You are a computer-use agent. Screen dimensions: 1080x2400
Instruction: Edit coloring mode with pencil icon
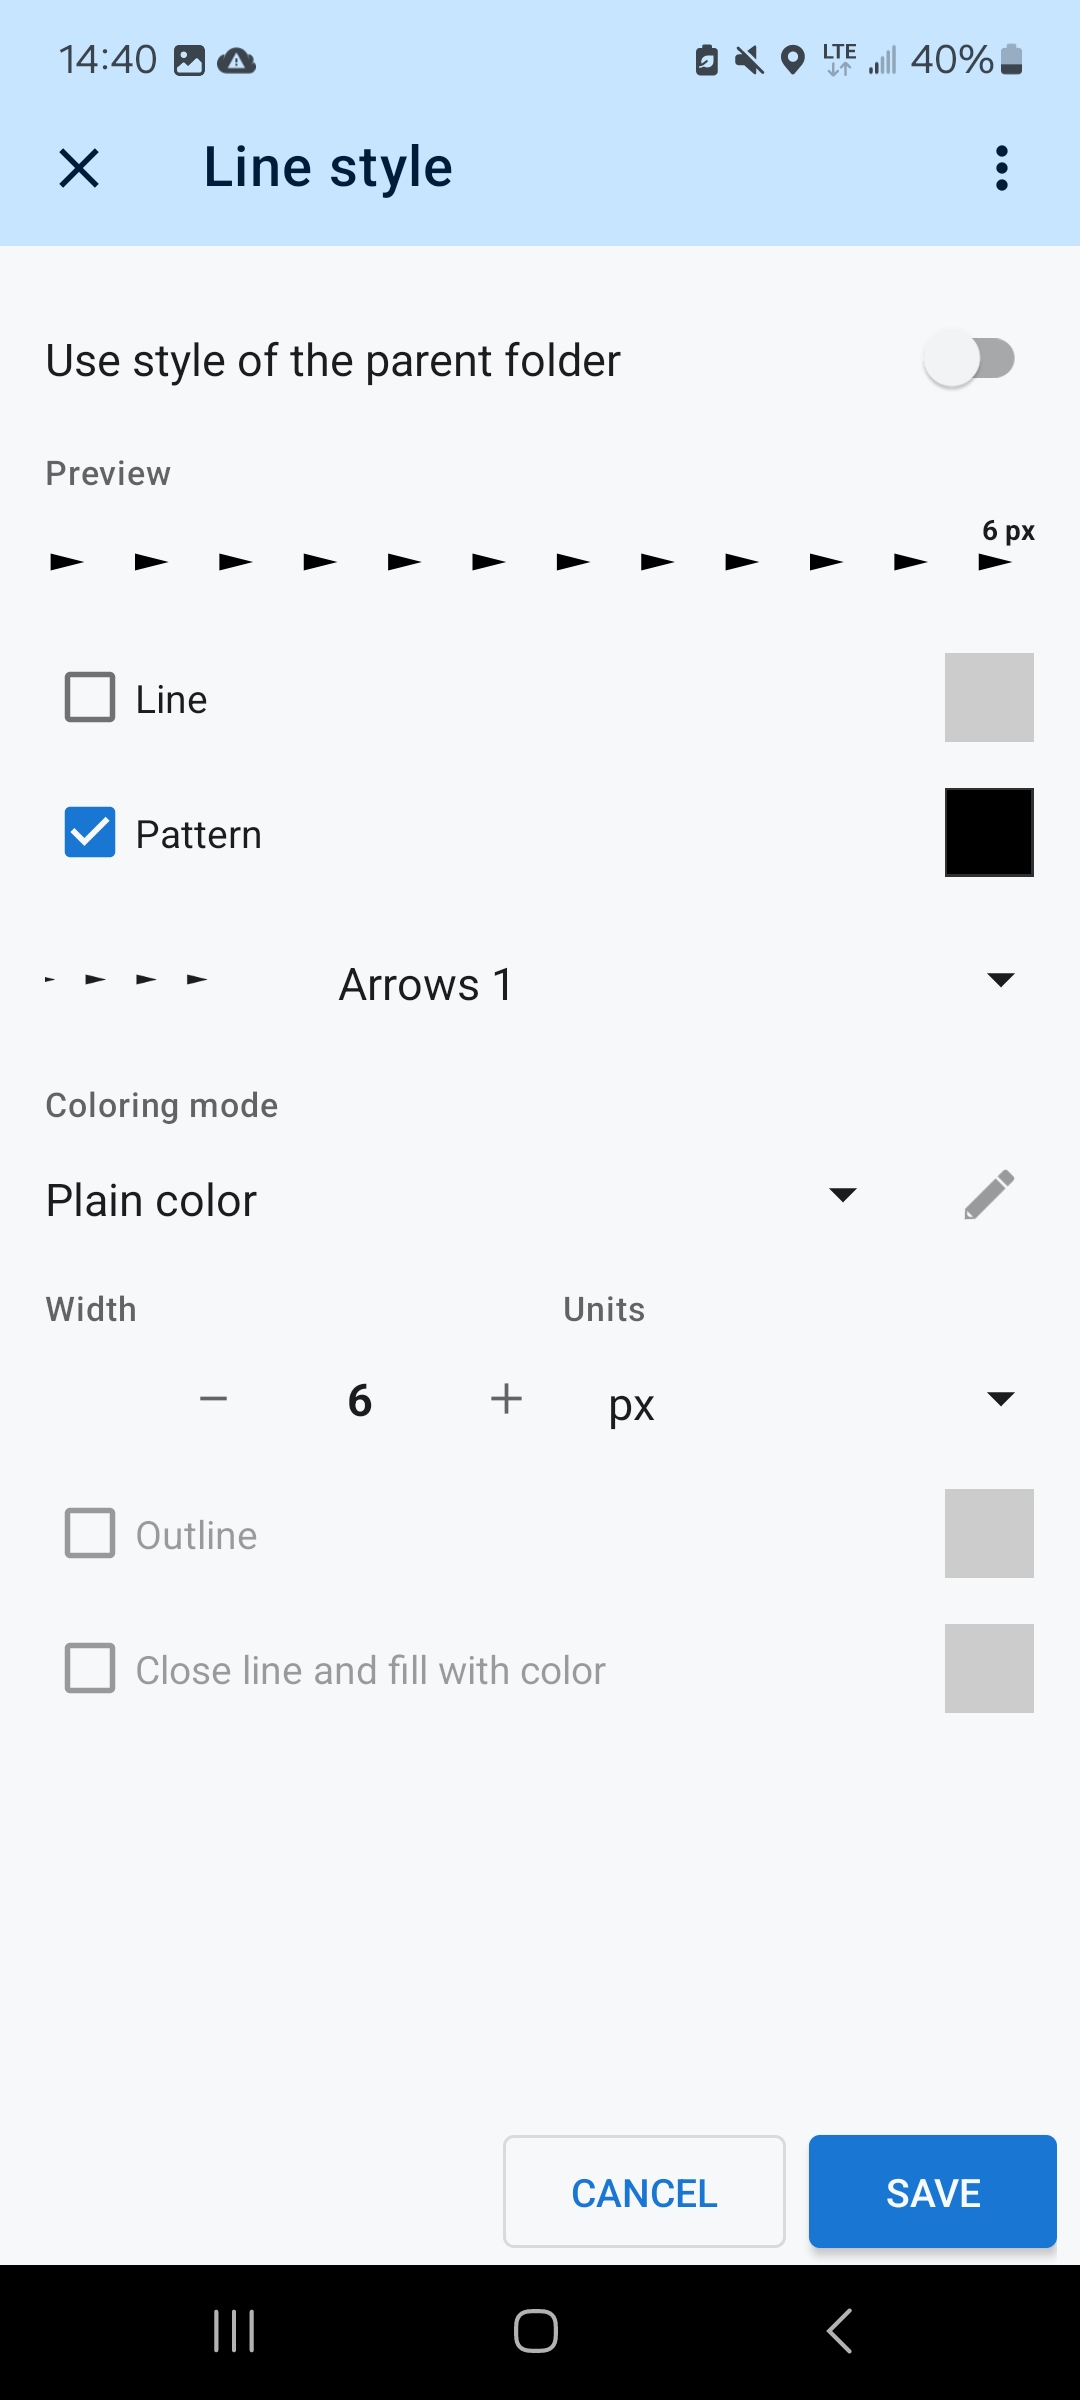click(989, 1195)
